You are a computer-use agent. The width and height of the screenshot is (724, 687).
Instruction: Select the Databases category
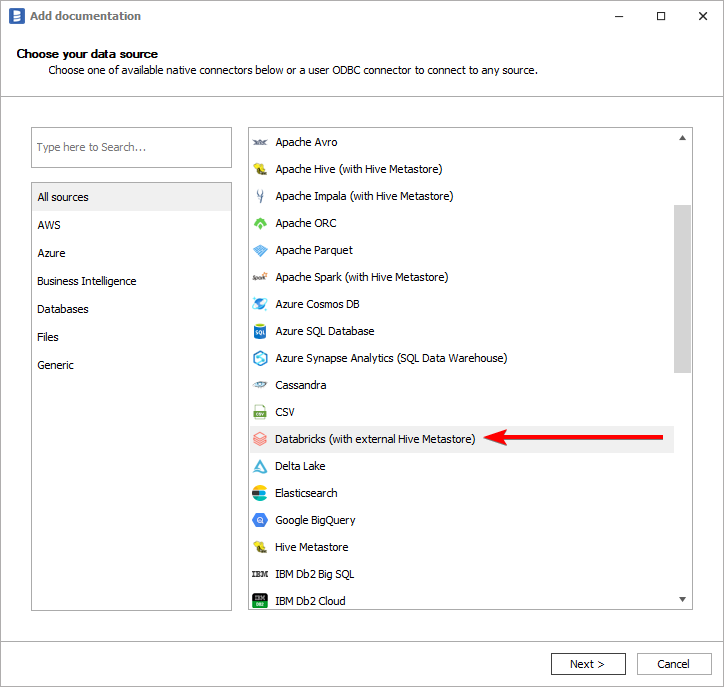click(x=63, y=309)
